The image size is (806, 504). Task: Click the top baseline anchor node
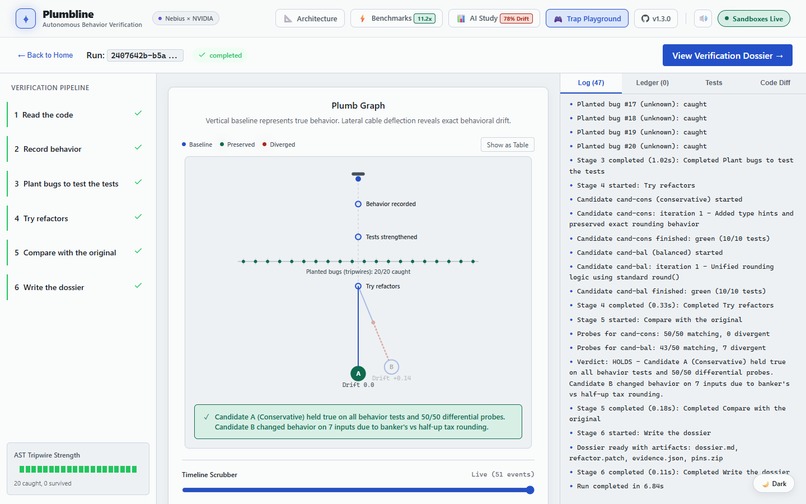358,178
